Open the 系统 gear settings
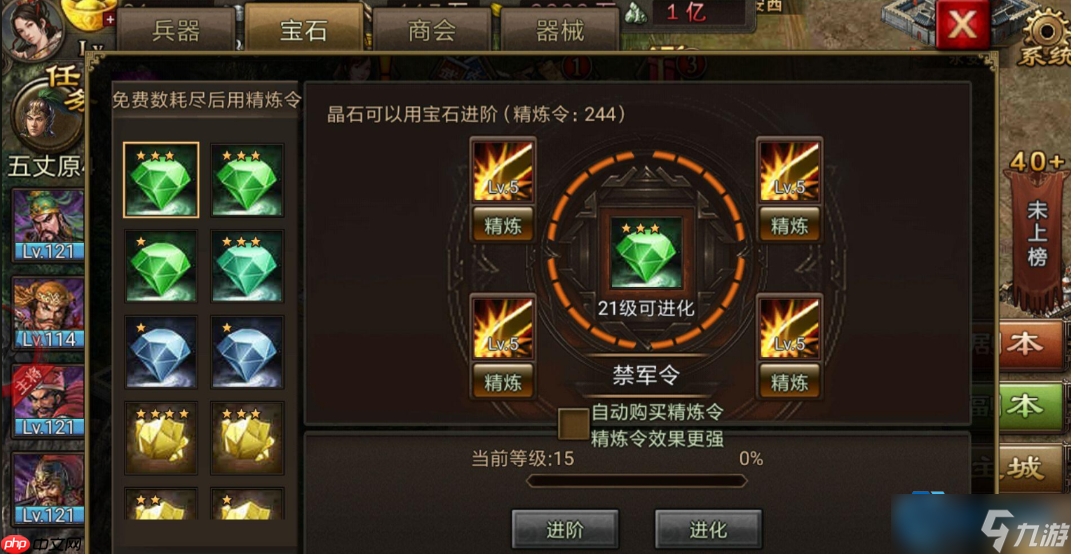 (1044, 36)
